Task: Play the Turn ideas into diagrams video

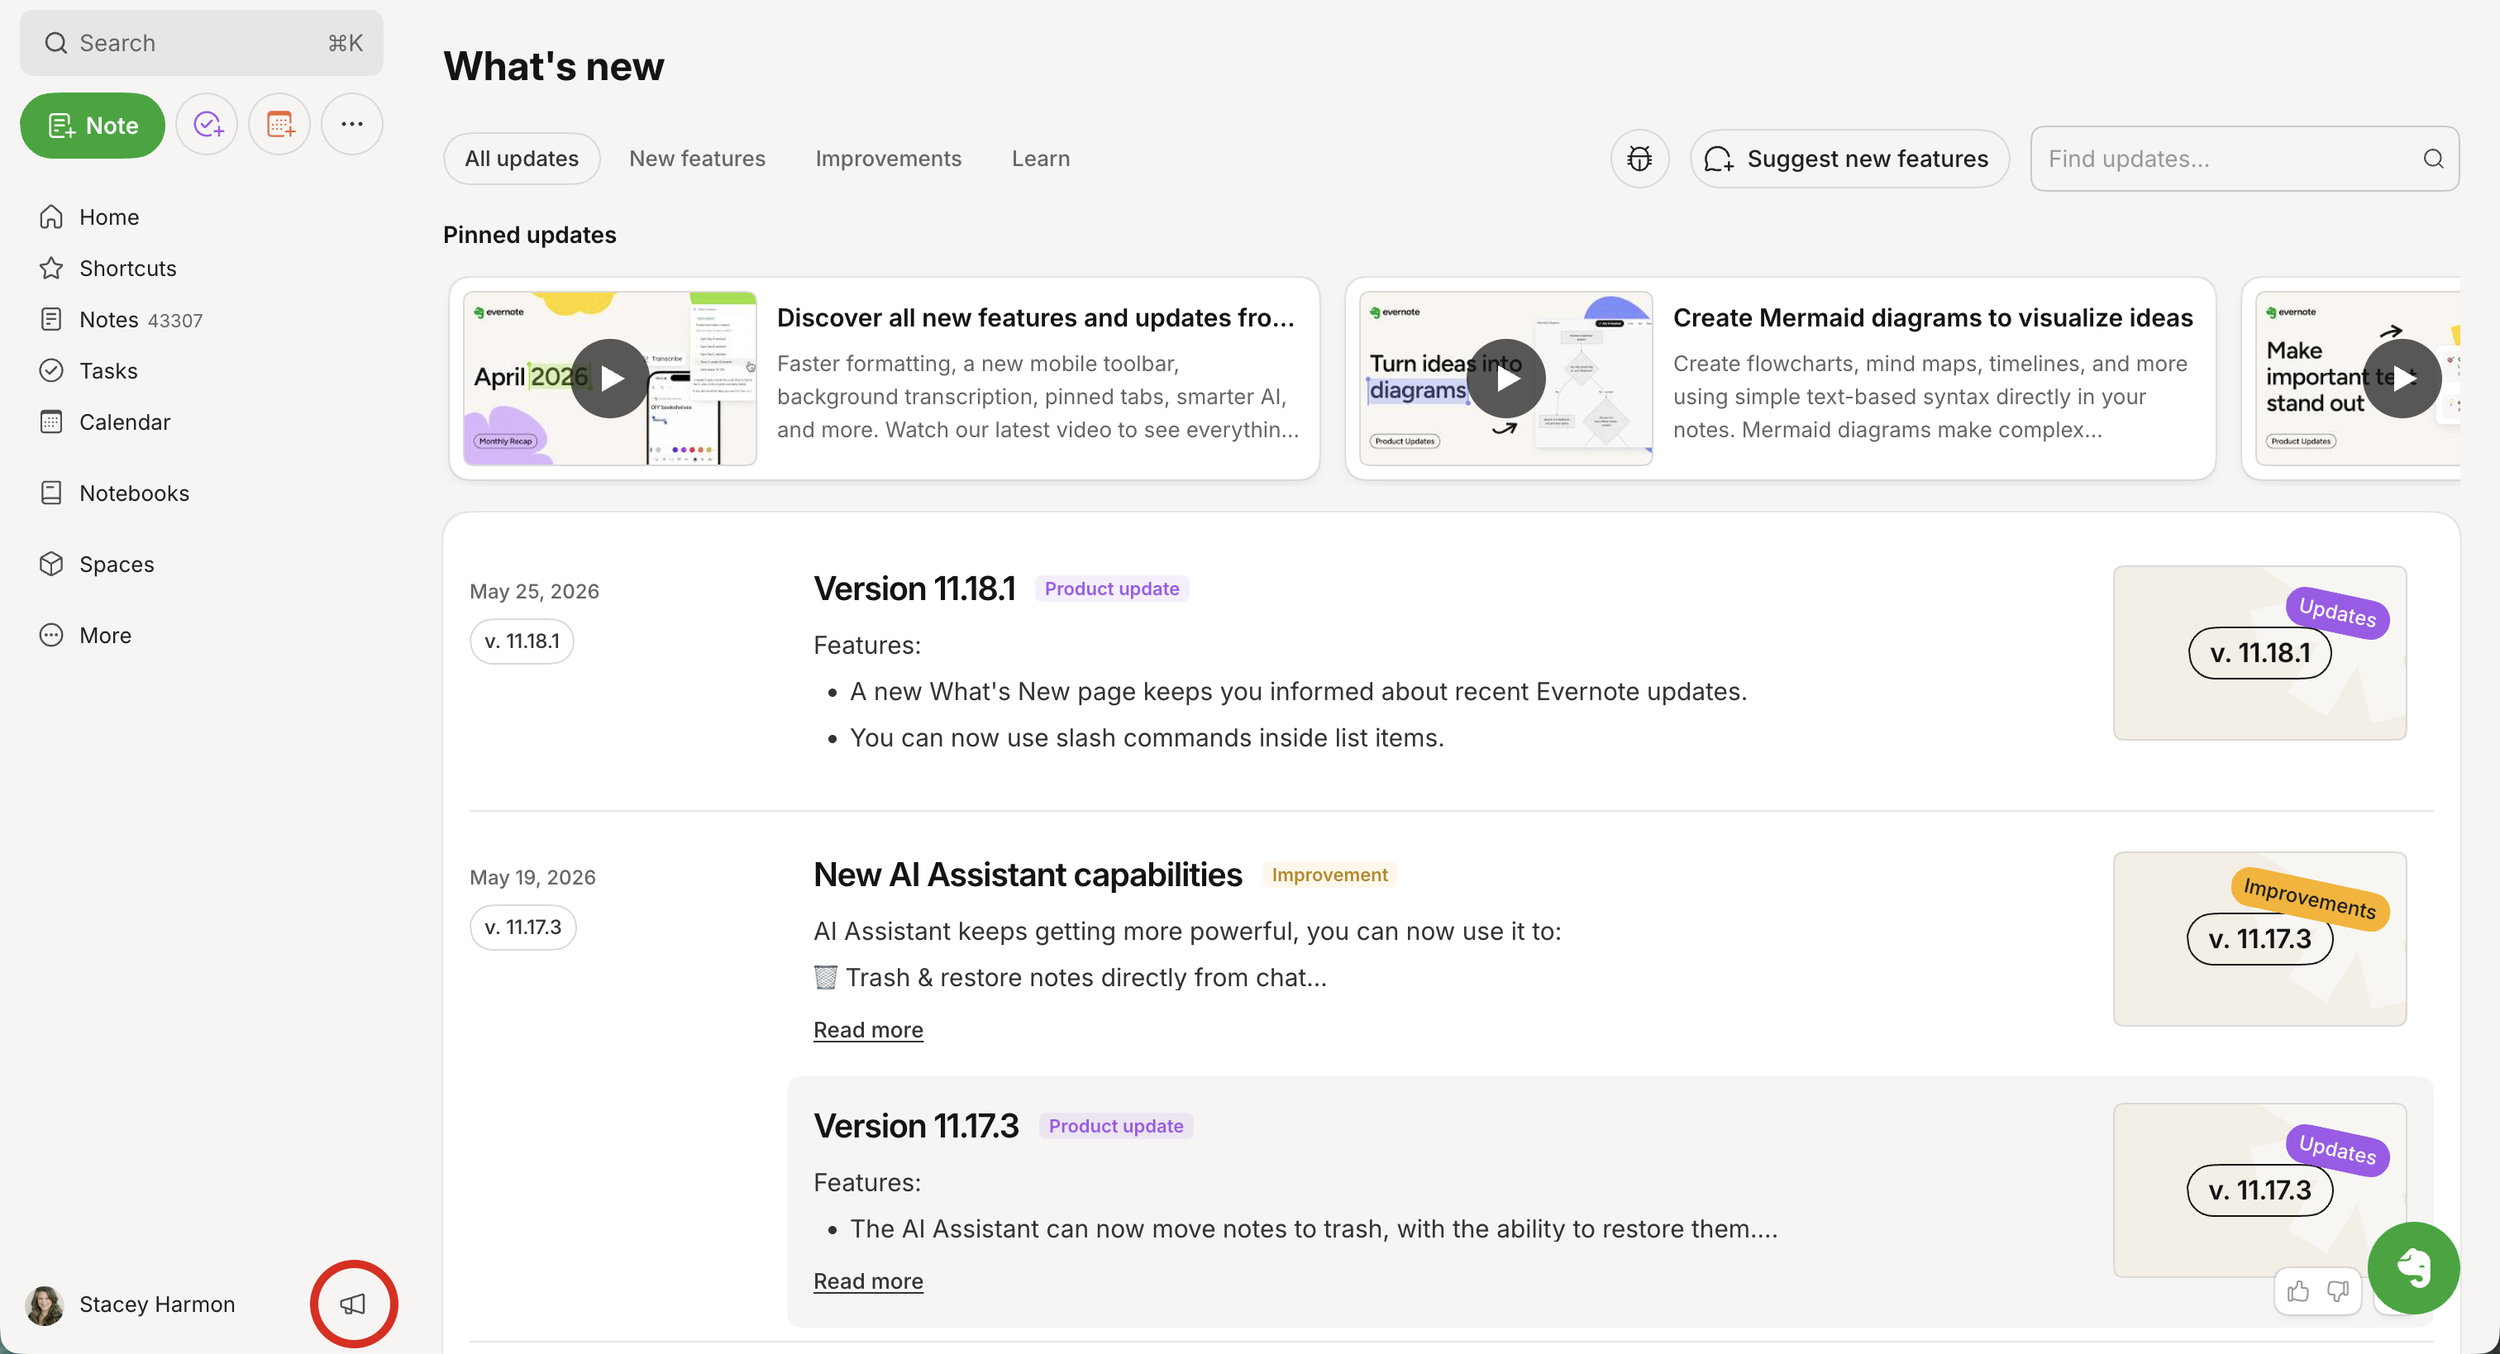Action: (x=1506, y=378)
